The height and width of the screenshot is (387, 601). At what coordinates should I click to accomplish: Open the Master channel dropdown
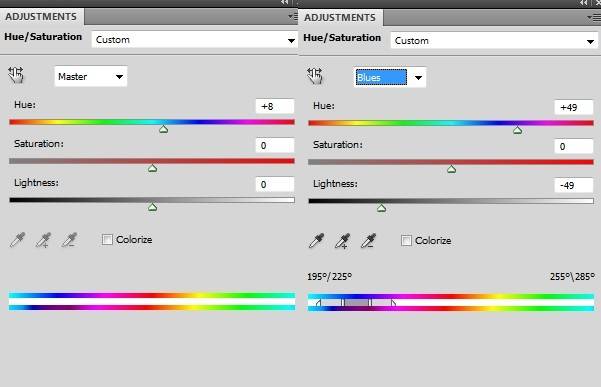pos(91,76)
